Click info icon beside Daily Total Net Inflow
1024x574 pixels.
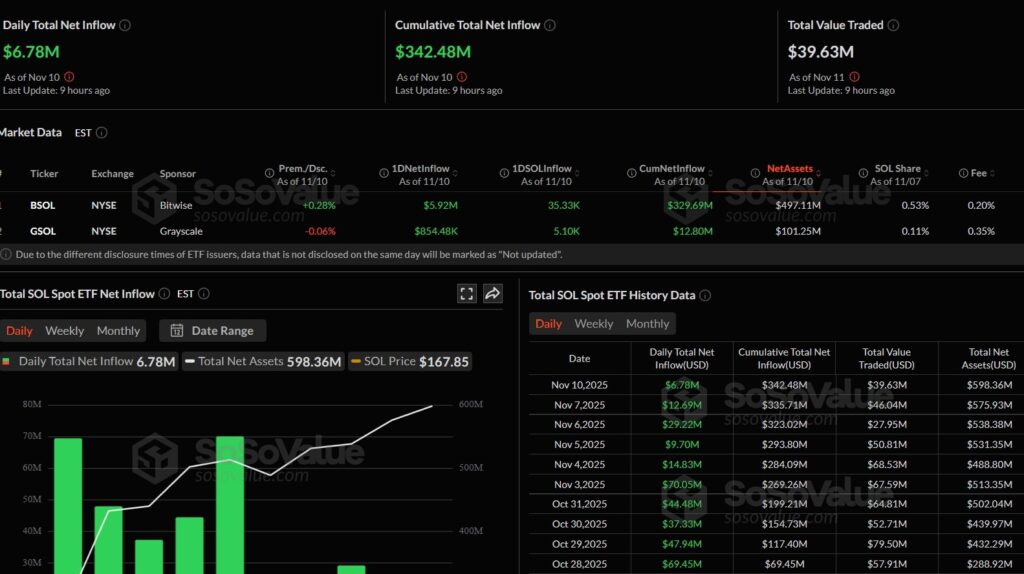click(125, 25)
